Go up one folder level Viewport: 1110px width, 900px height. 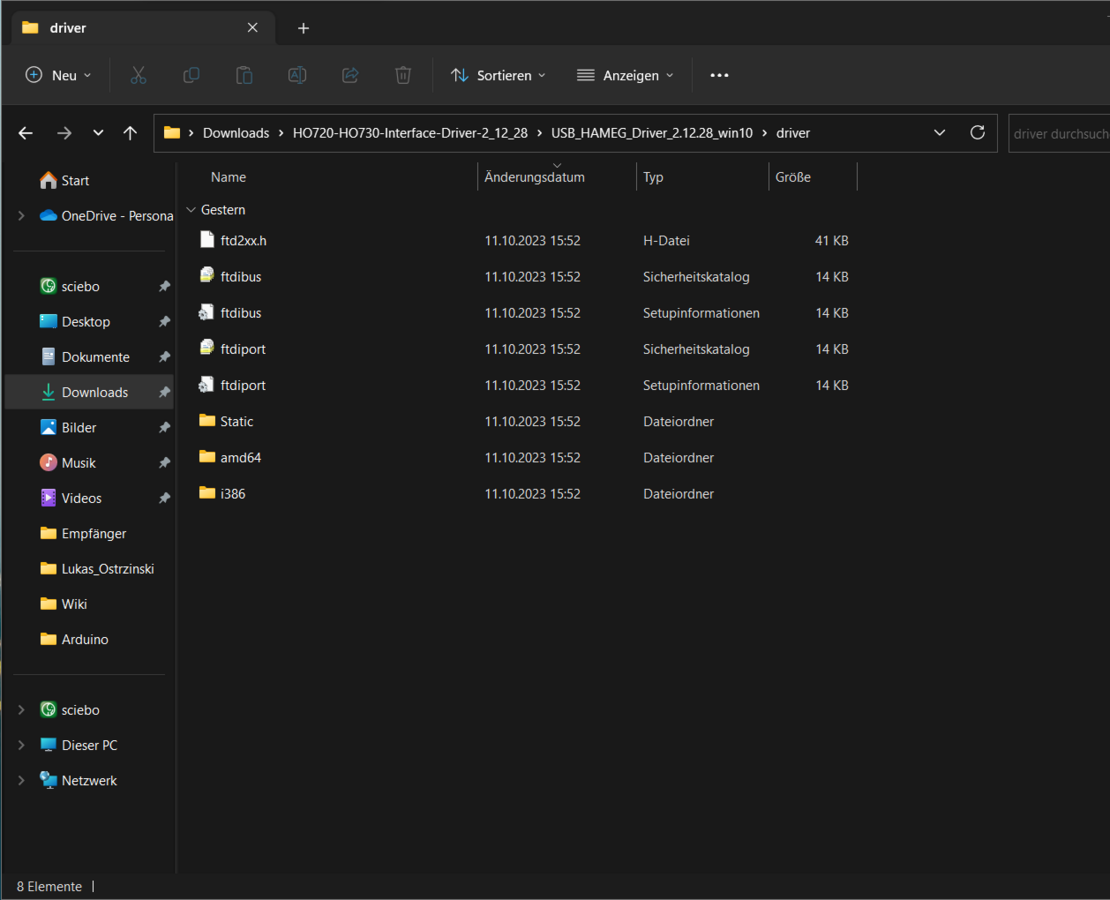point(130,133)
